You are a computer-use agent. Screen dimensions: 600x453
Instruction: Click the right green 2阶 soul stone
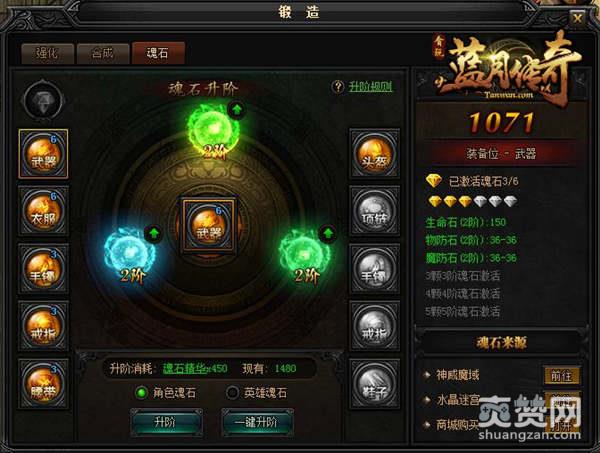click(305, 253)
